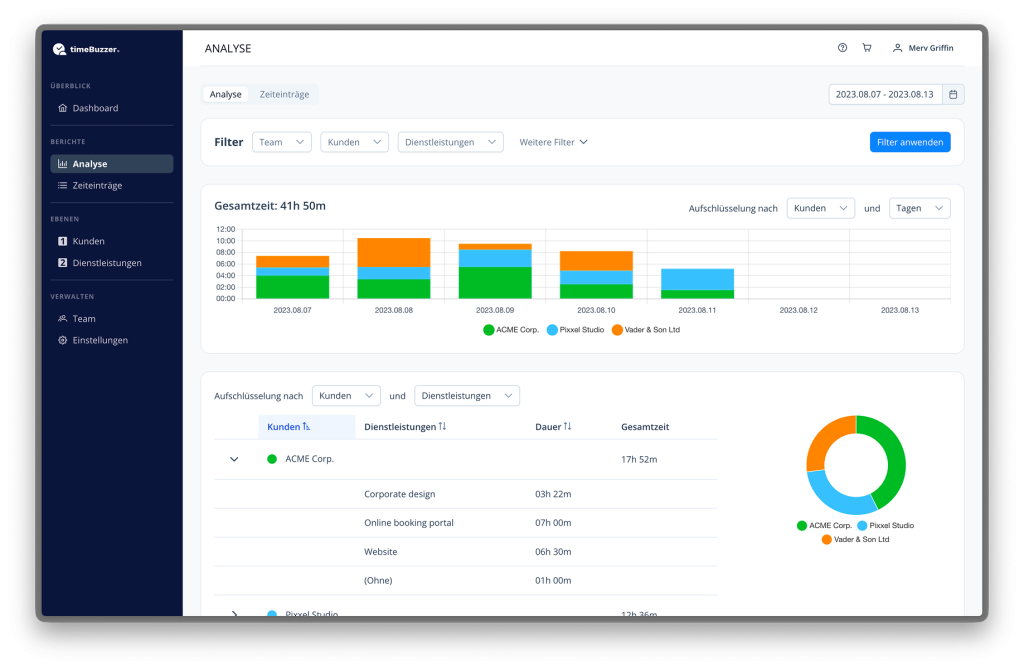The width and height of the screenshot is (1024, 669).
Task: Switch to the Zeiteinträge tab
Action: pyautogui.click(x=284, y=94)
